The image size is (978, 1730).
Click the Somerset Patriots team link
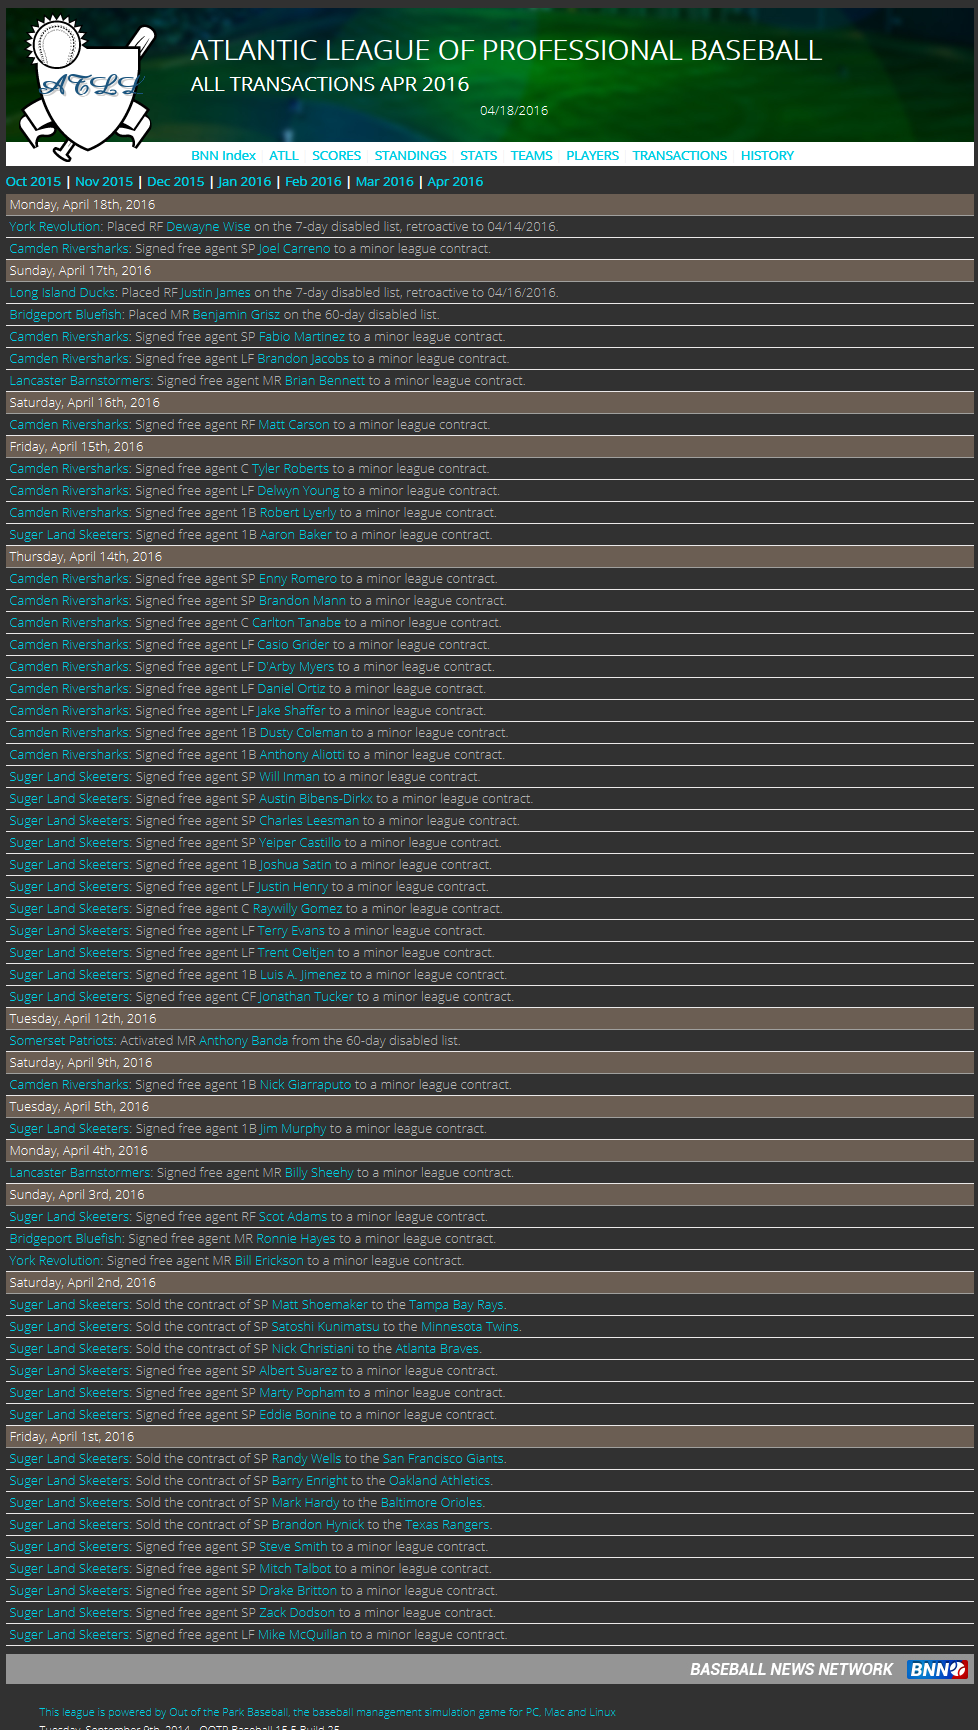[63, 1041]
